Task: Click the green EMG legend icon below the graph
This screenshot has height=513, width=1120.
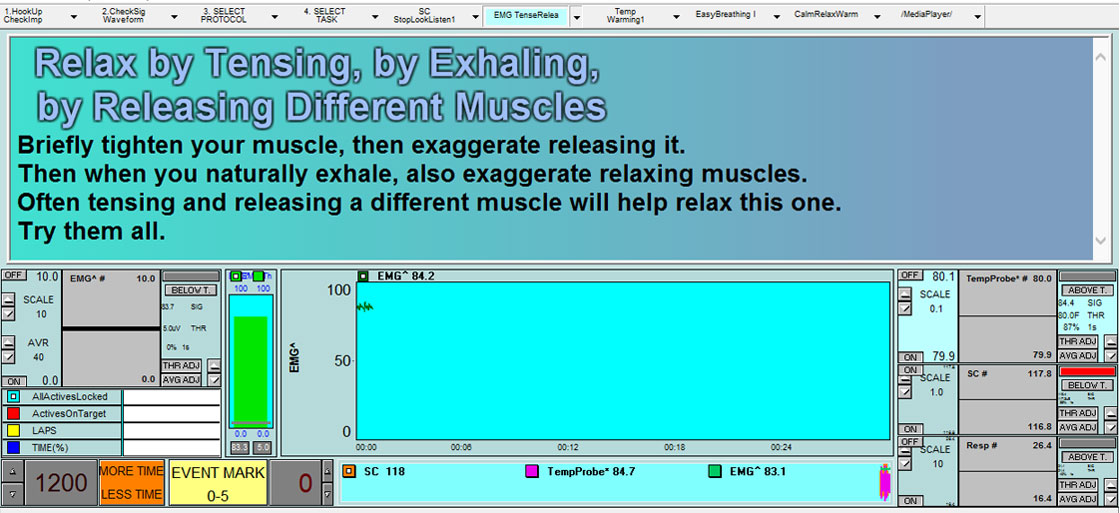Action: 714,471
